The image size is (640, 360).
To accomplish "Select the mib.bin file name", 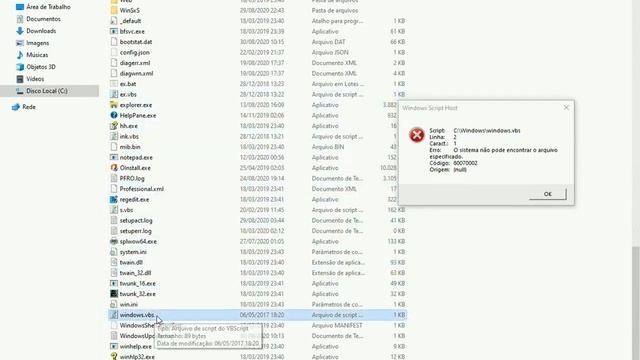I will pyautogui.click(x=130, y=147).
